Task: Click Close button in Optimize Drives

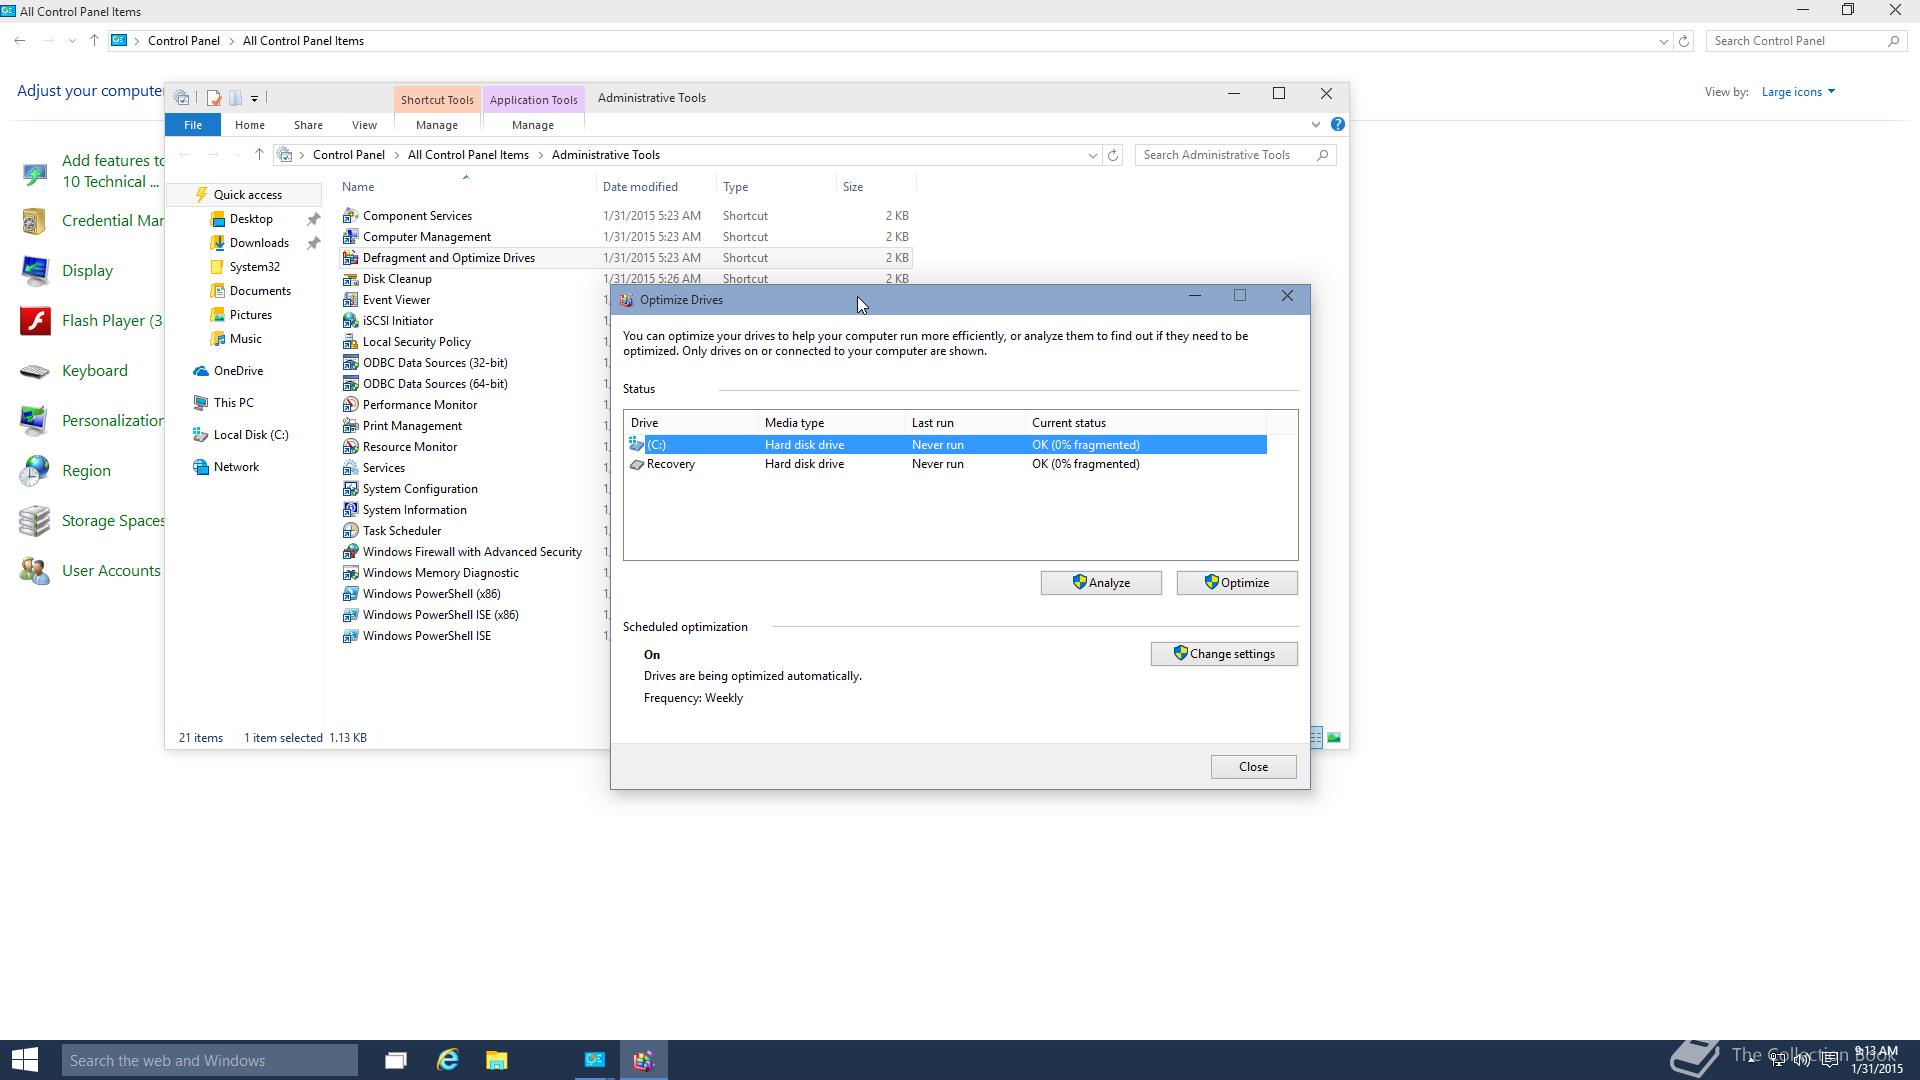Action: (x=1253, y=767)
